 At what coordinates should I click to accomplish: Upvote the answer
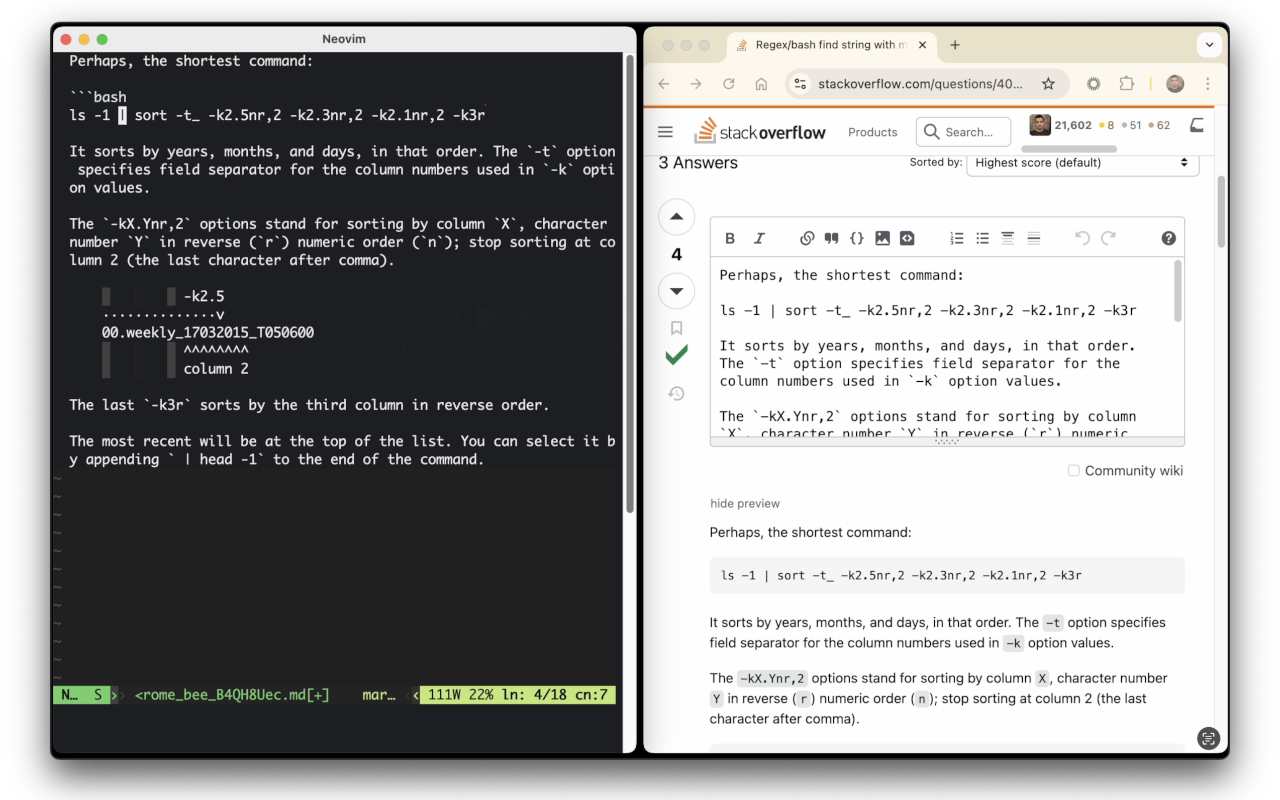tap(676, 217)
